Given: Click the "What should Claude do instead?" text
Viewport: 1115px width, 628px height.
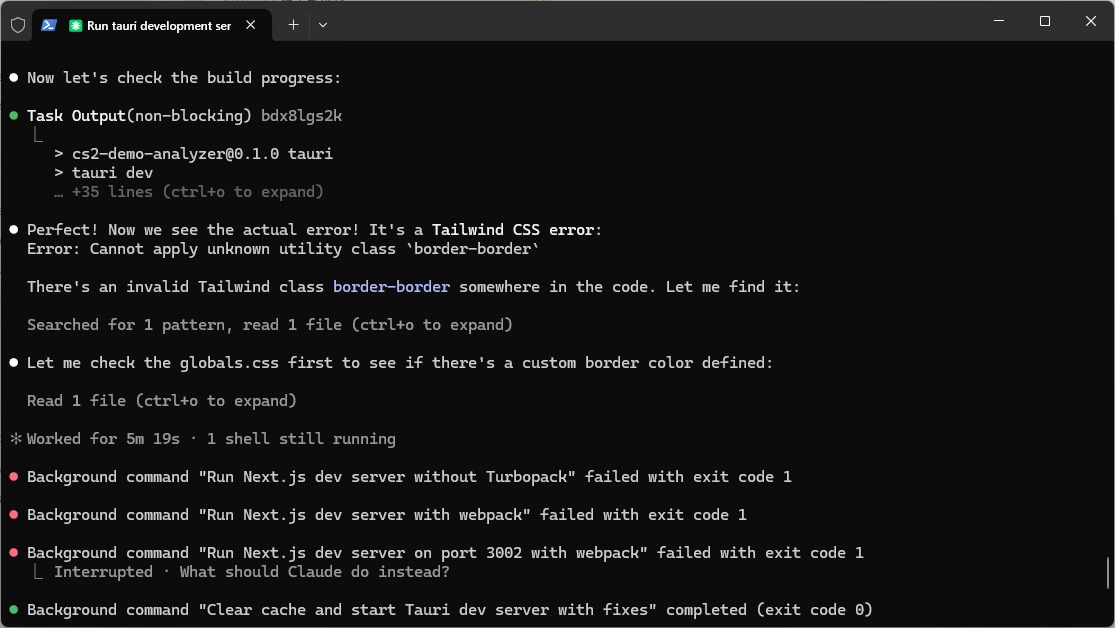Looking at the screenshot, I should [x=314, y=572].
